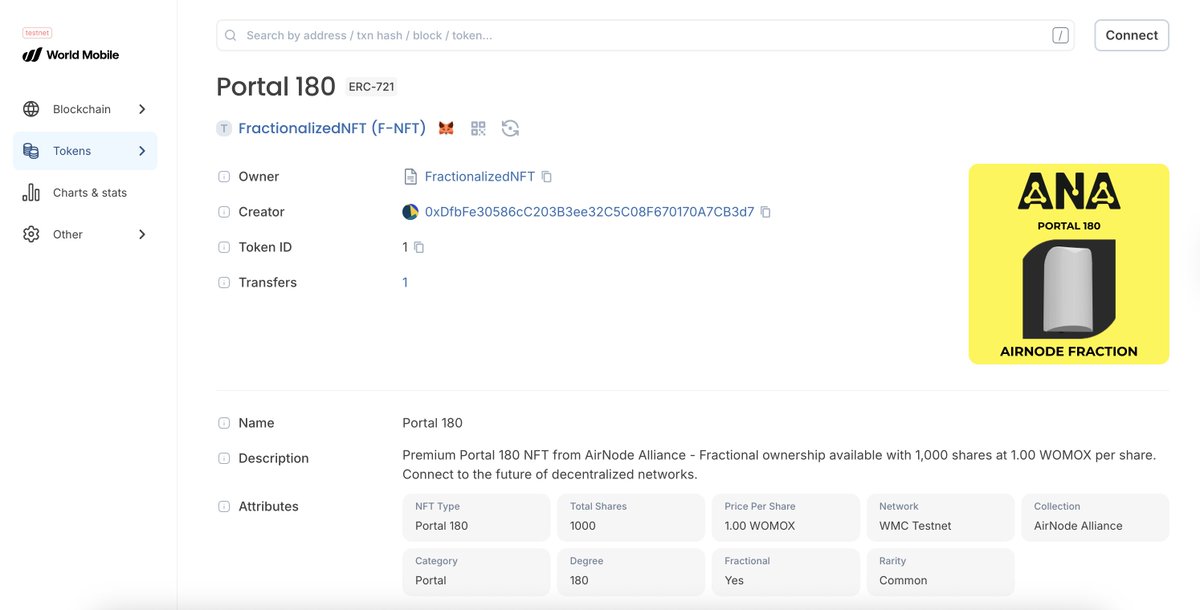Viewport: 1200px width, 610px height.
Task: Click the Portal 180 page title
Action: 276,87
